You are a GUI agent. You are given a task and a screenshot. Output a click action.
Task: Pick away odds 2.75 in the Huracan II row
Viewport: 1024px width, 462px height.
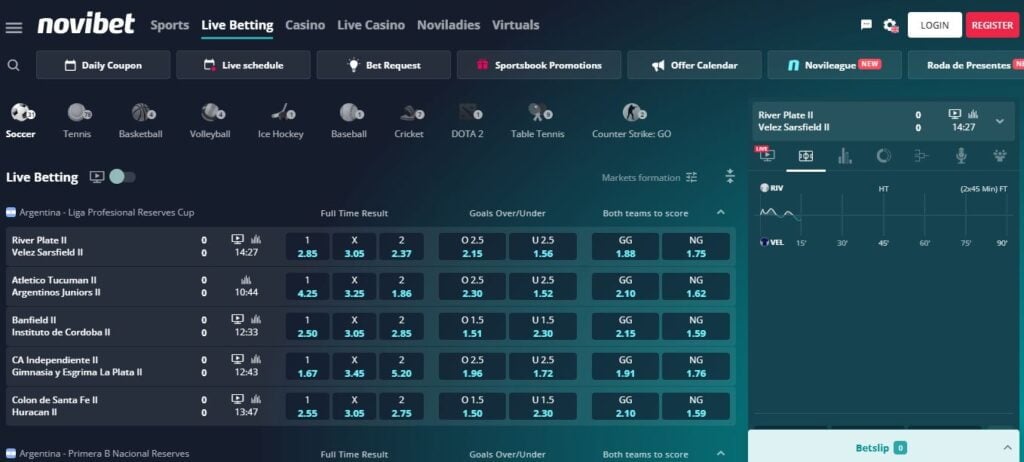401,406
